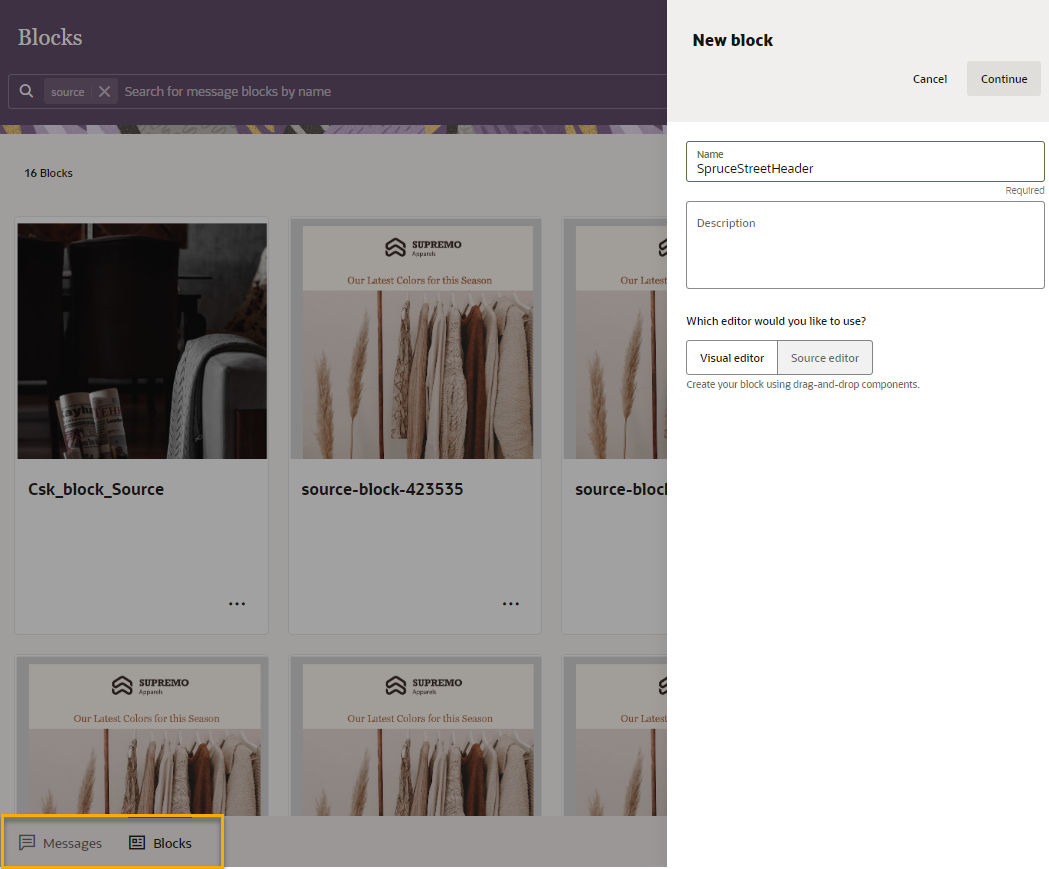
Task: Choose the Visual editor option
Action: [732, 358]
